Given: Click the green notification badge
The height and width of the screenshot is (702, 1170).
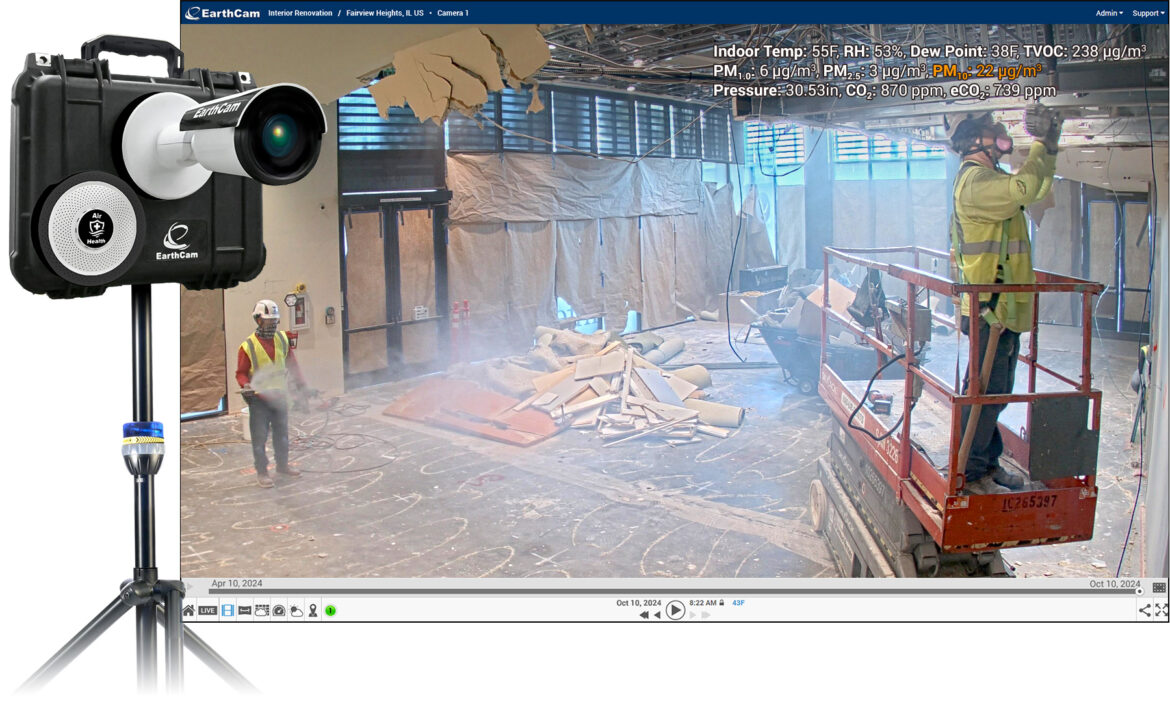Looking at the screenshot, I should pos(331,610).
